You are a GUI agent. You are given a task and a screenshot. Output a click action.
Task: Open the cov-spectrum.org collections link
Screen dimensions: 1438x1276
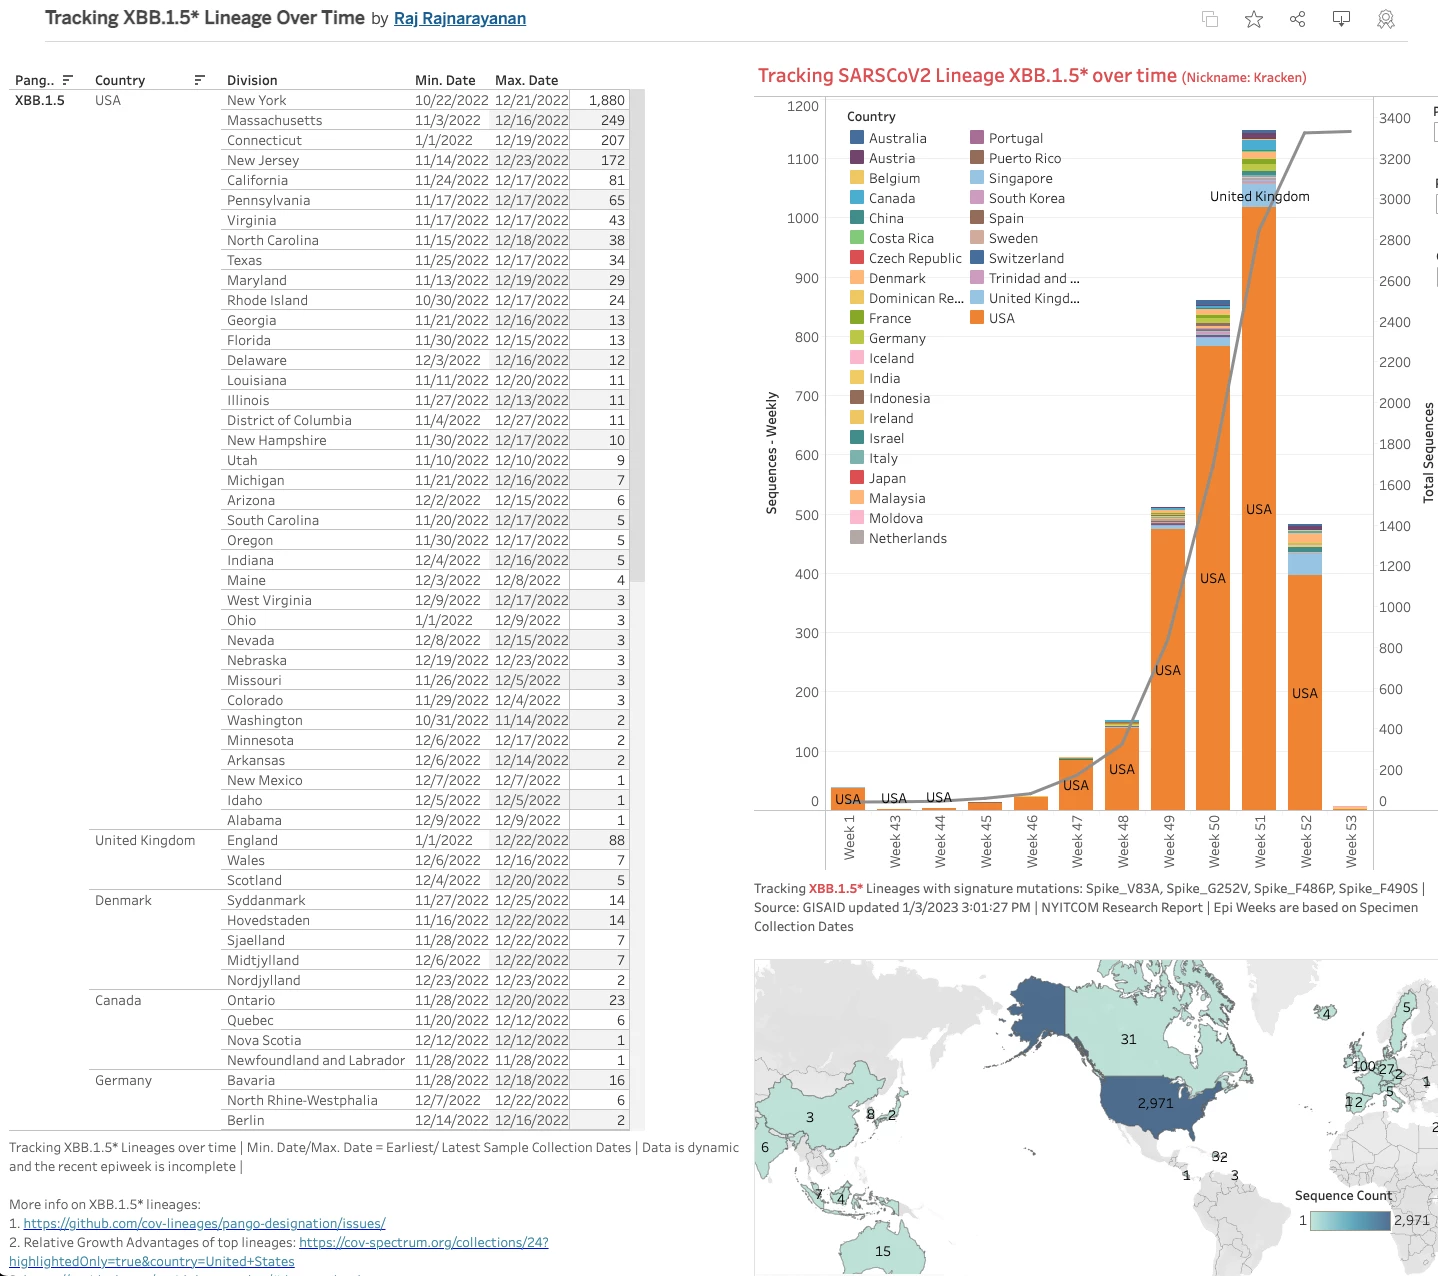423,1242
